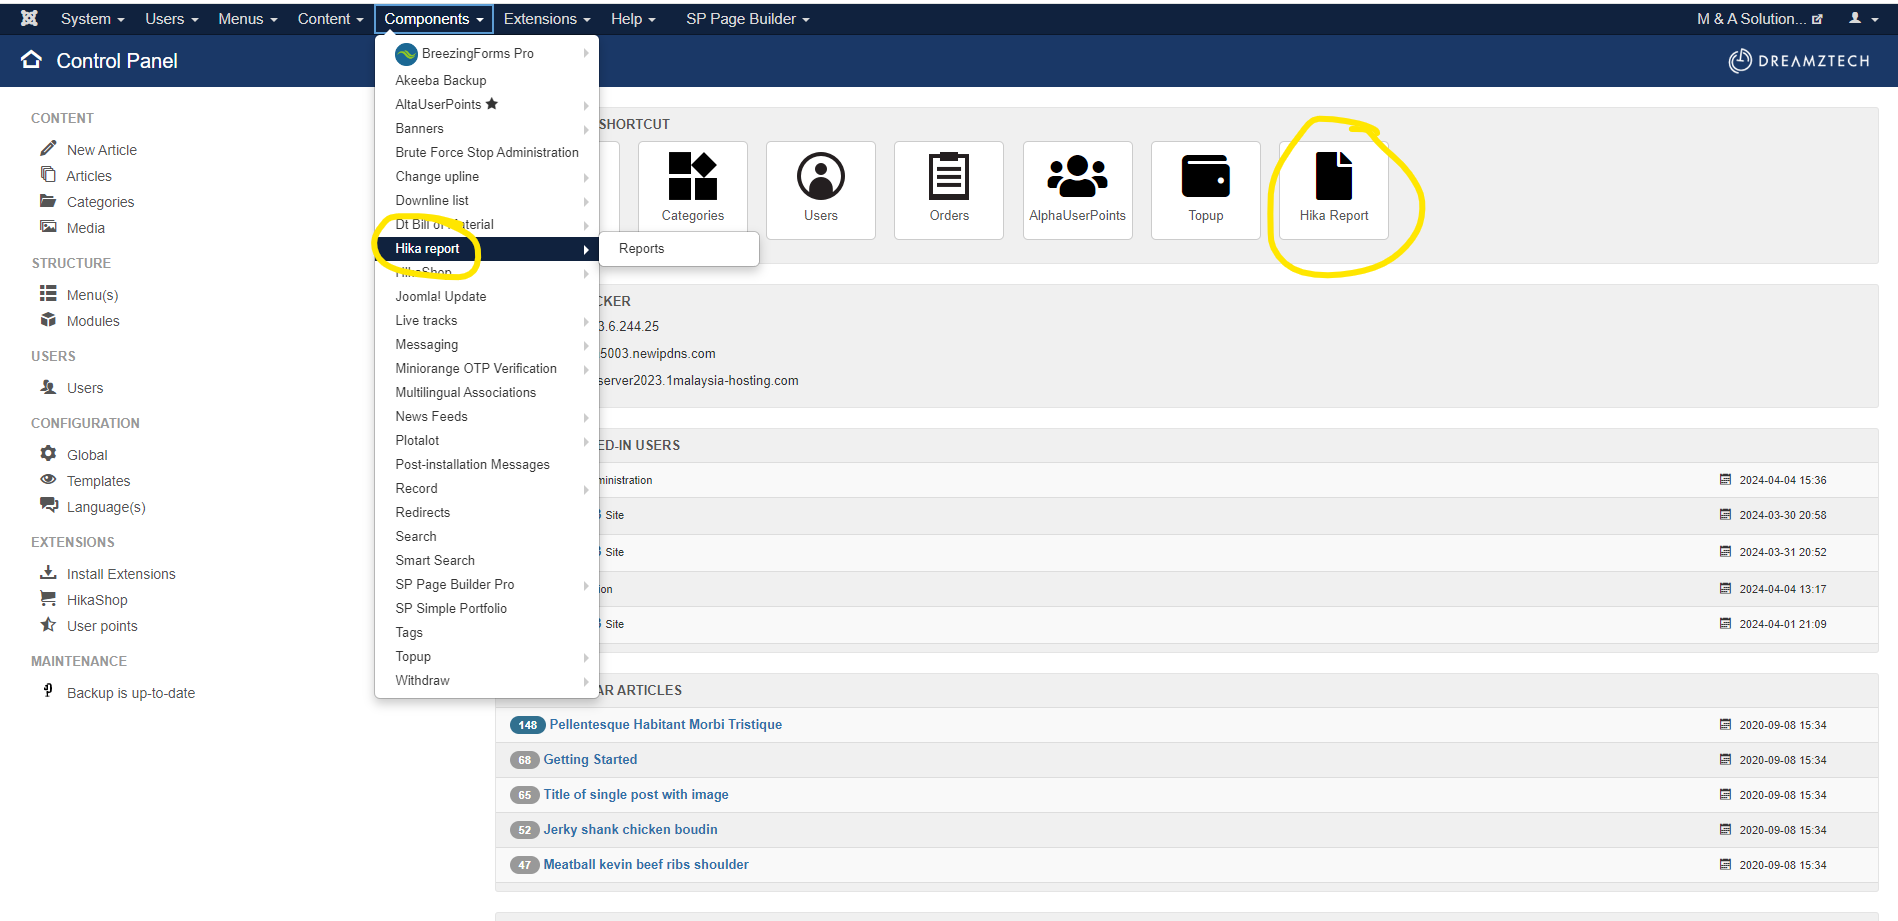Click the 148 hits badge
The image size is (1898, 921).
click(527, 725)
